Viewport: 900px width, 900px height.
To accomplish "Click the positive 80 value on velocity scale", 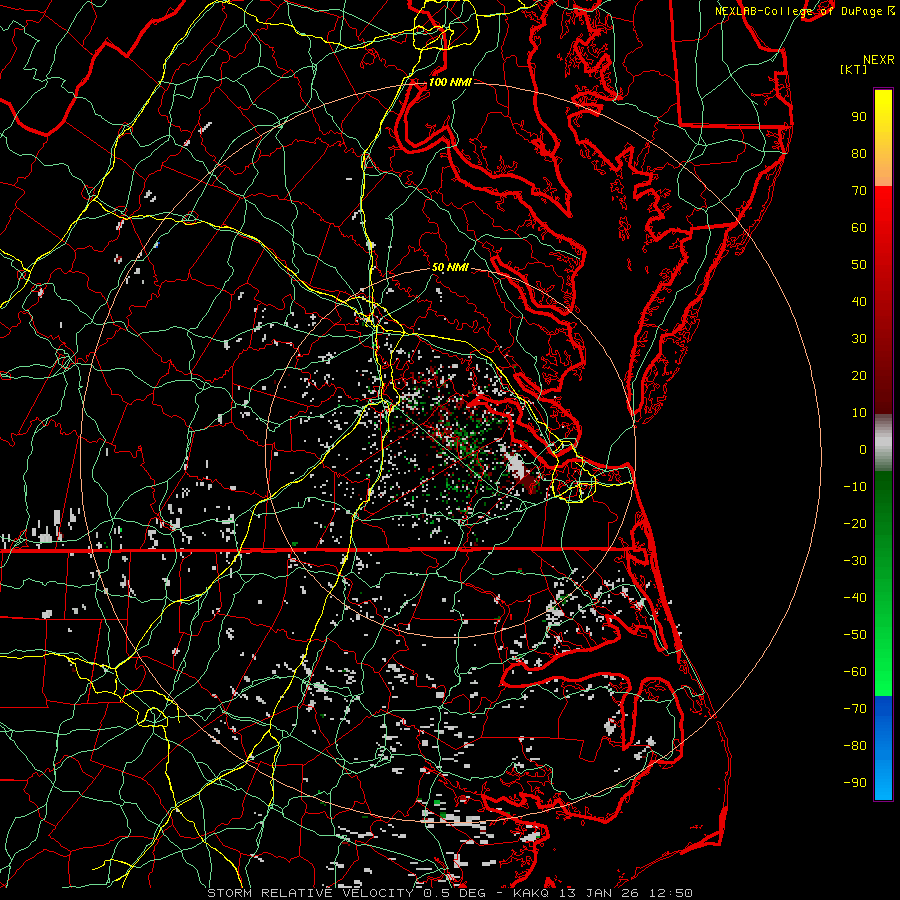I will tap(859, 154).
